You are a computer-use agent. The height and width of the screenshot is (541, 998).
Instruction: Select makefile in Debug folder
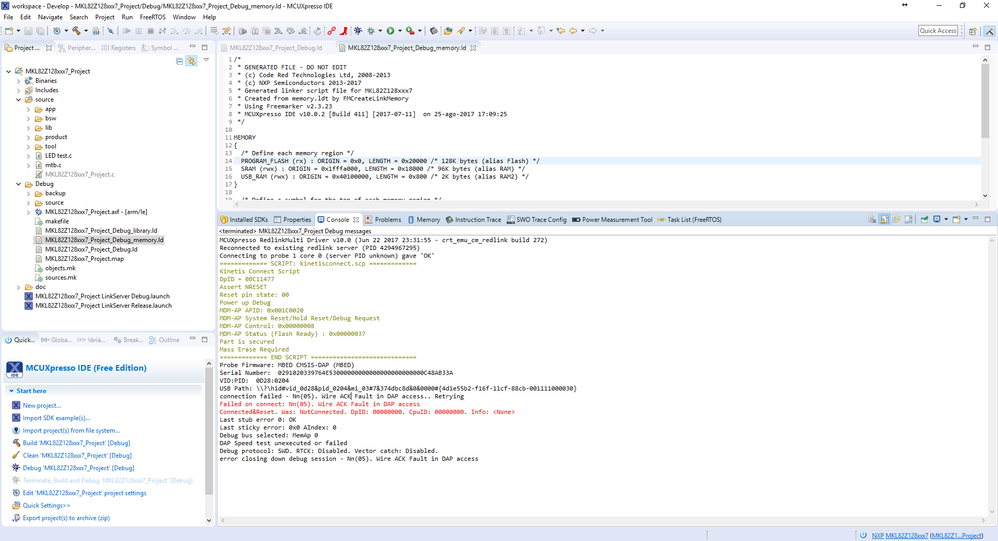(x=57, y=221)
